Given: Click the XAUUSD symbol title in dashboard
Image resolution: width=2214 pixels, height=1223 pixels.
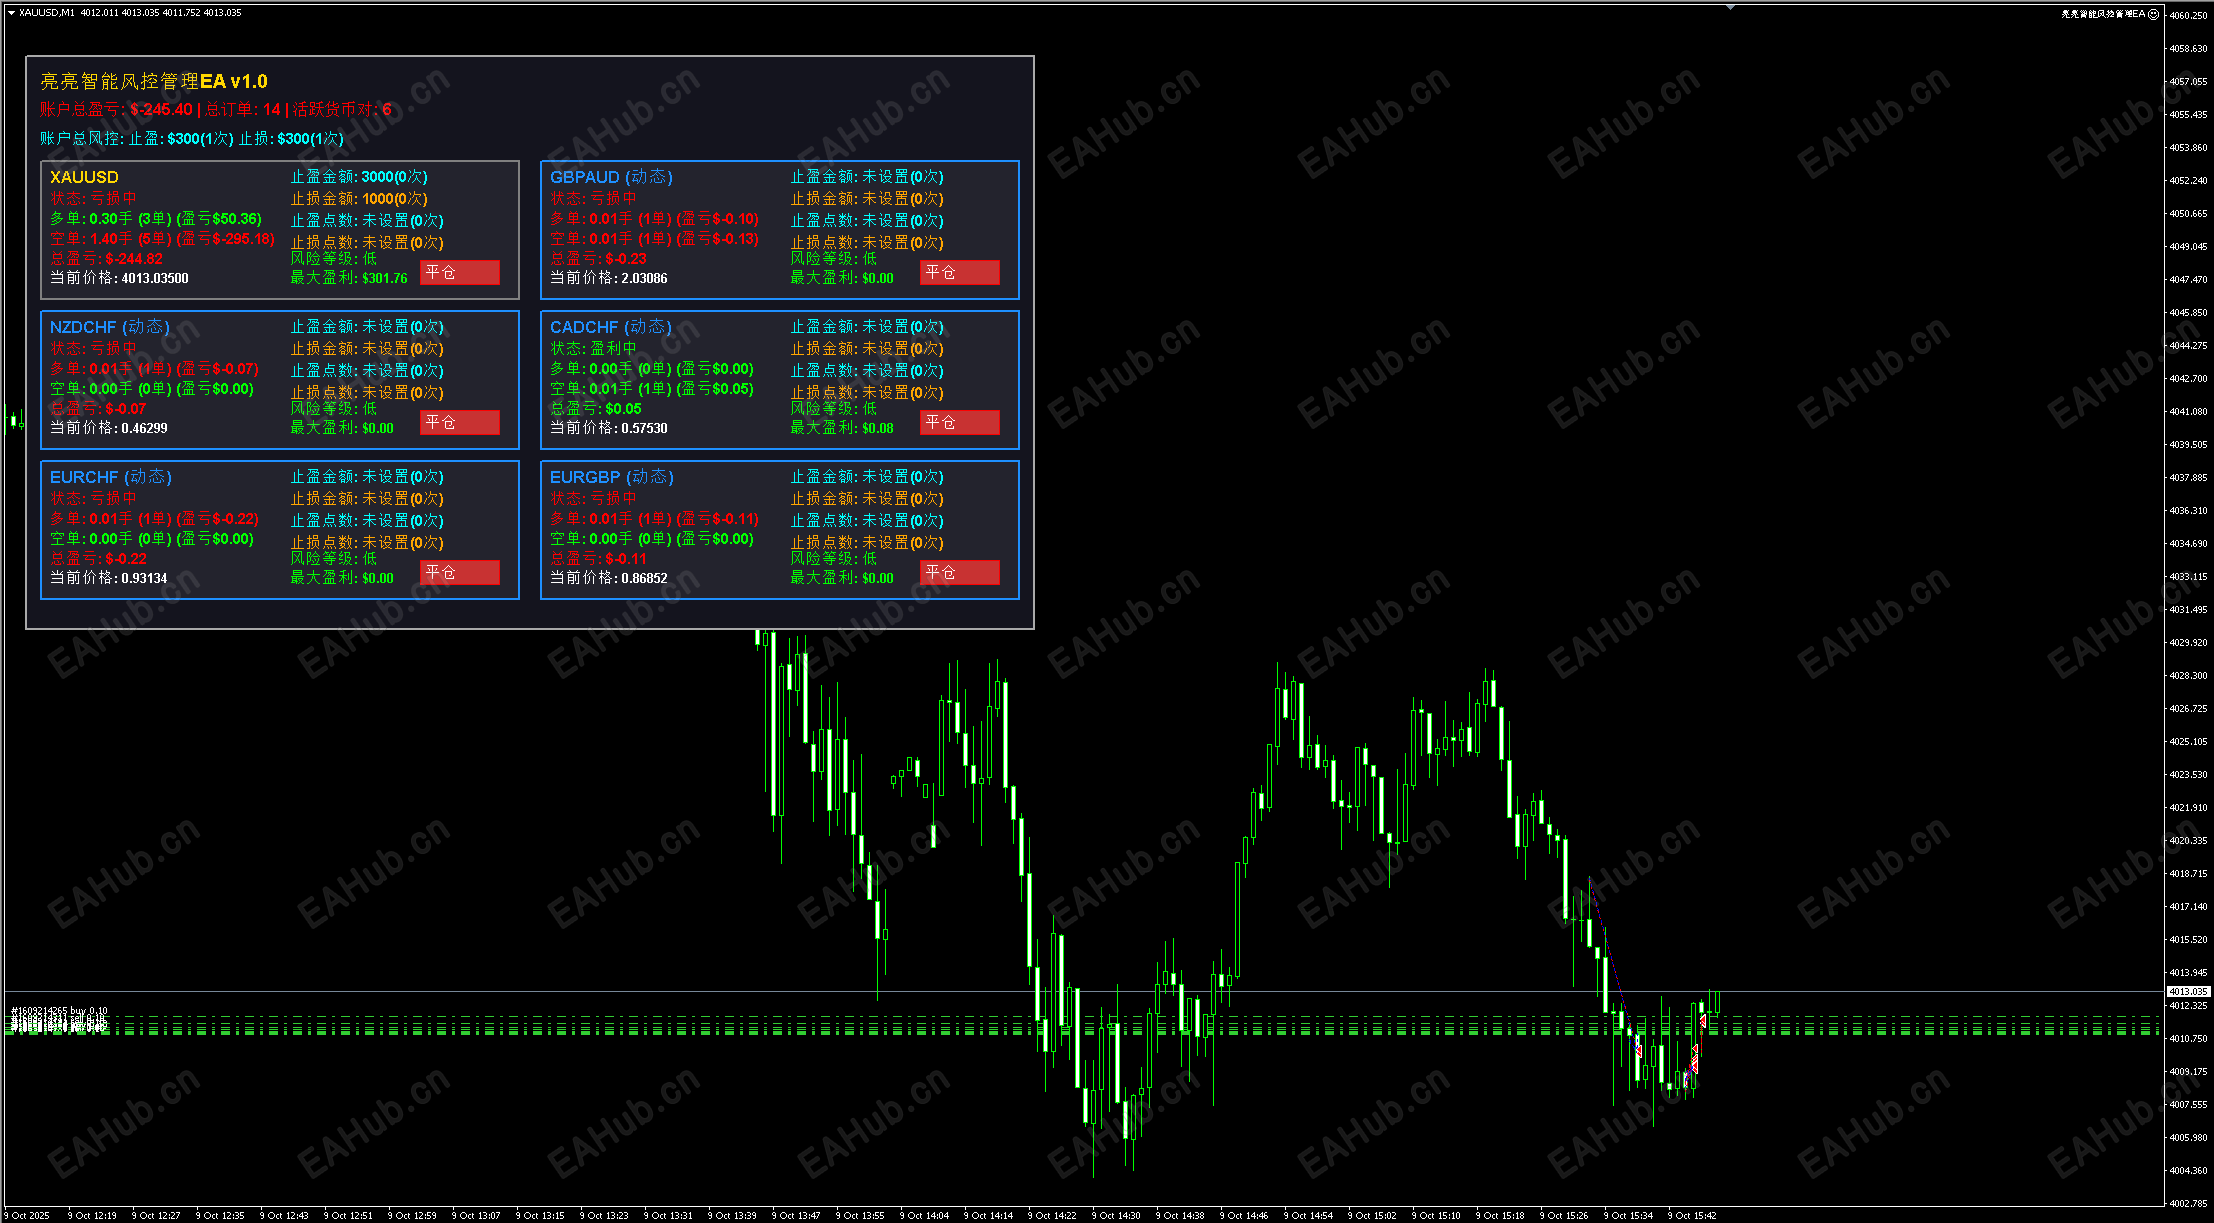Looking at the screenshot, I should [84, 177].
